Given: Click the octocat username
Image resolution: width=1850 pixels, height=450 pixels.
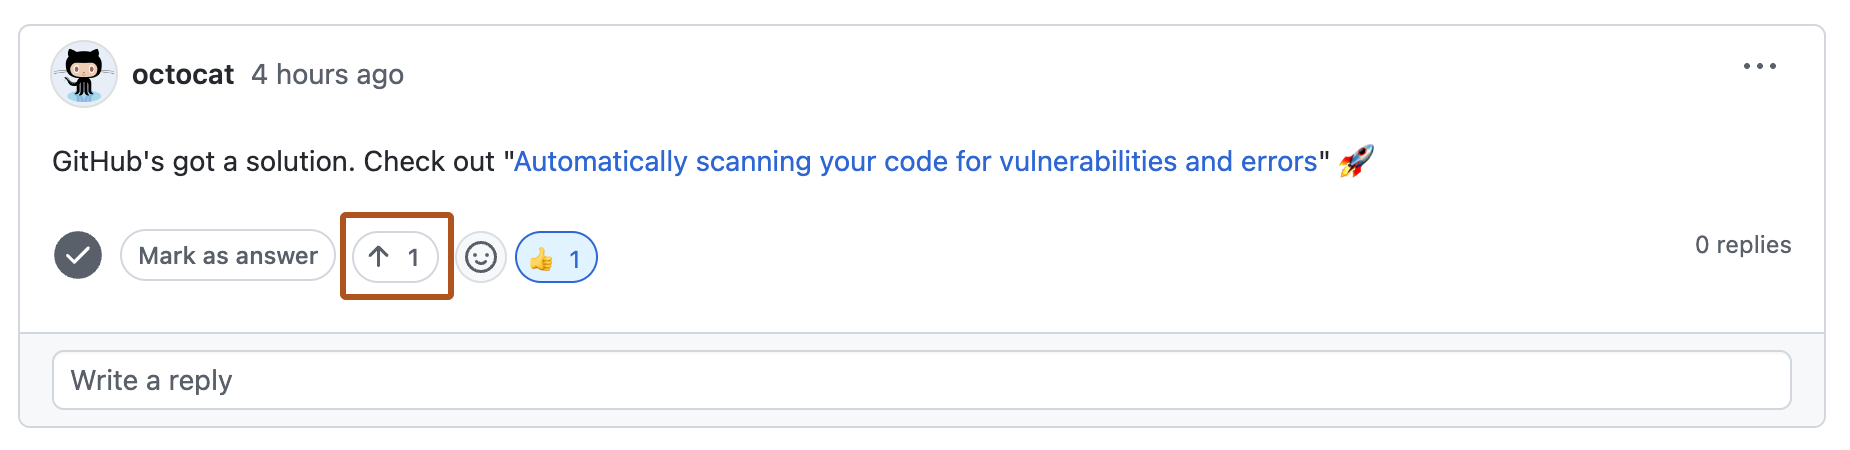Looking at the screenshot, I should [183, 75].
